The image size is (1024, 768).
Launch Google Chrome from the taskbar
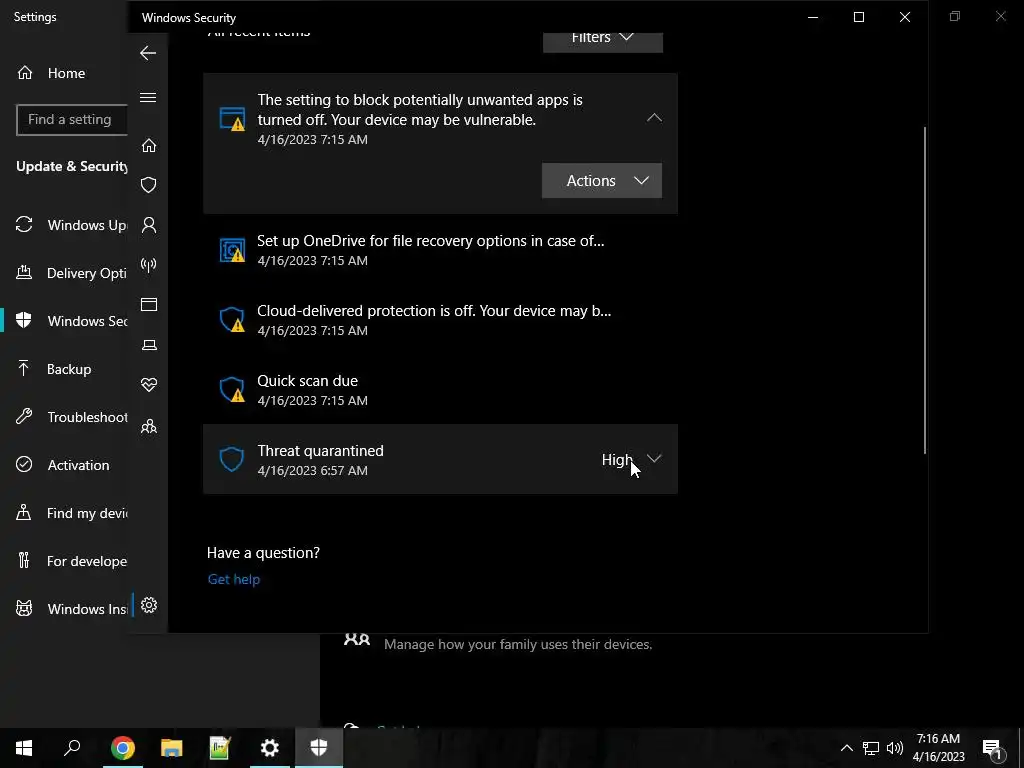[123, 748]
